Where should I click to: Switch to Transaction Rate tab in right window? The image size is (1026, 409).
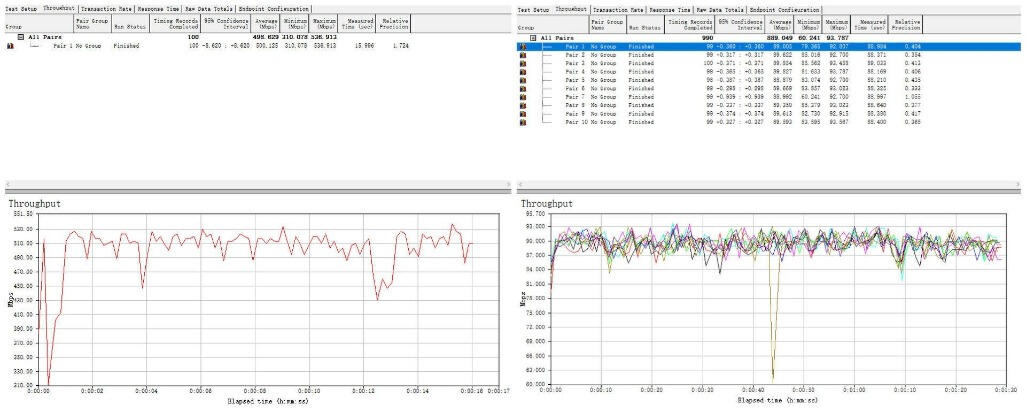tap(618, 10)
